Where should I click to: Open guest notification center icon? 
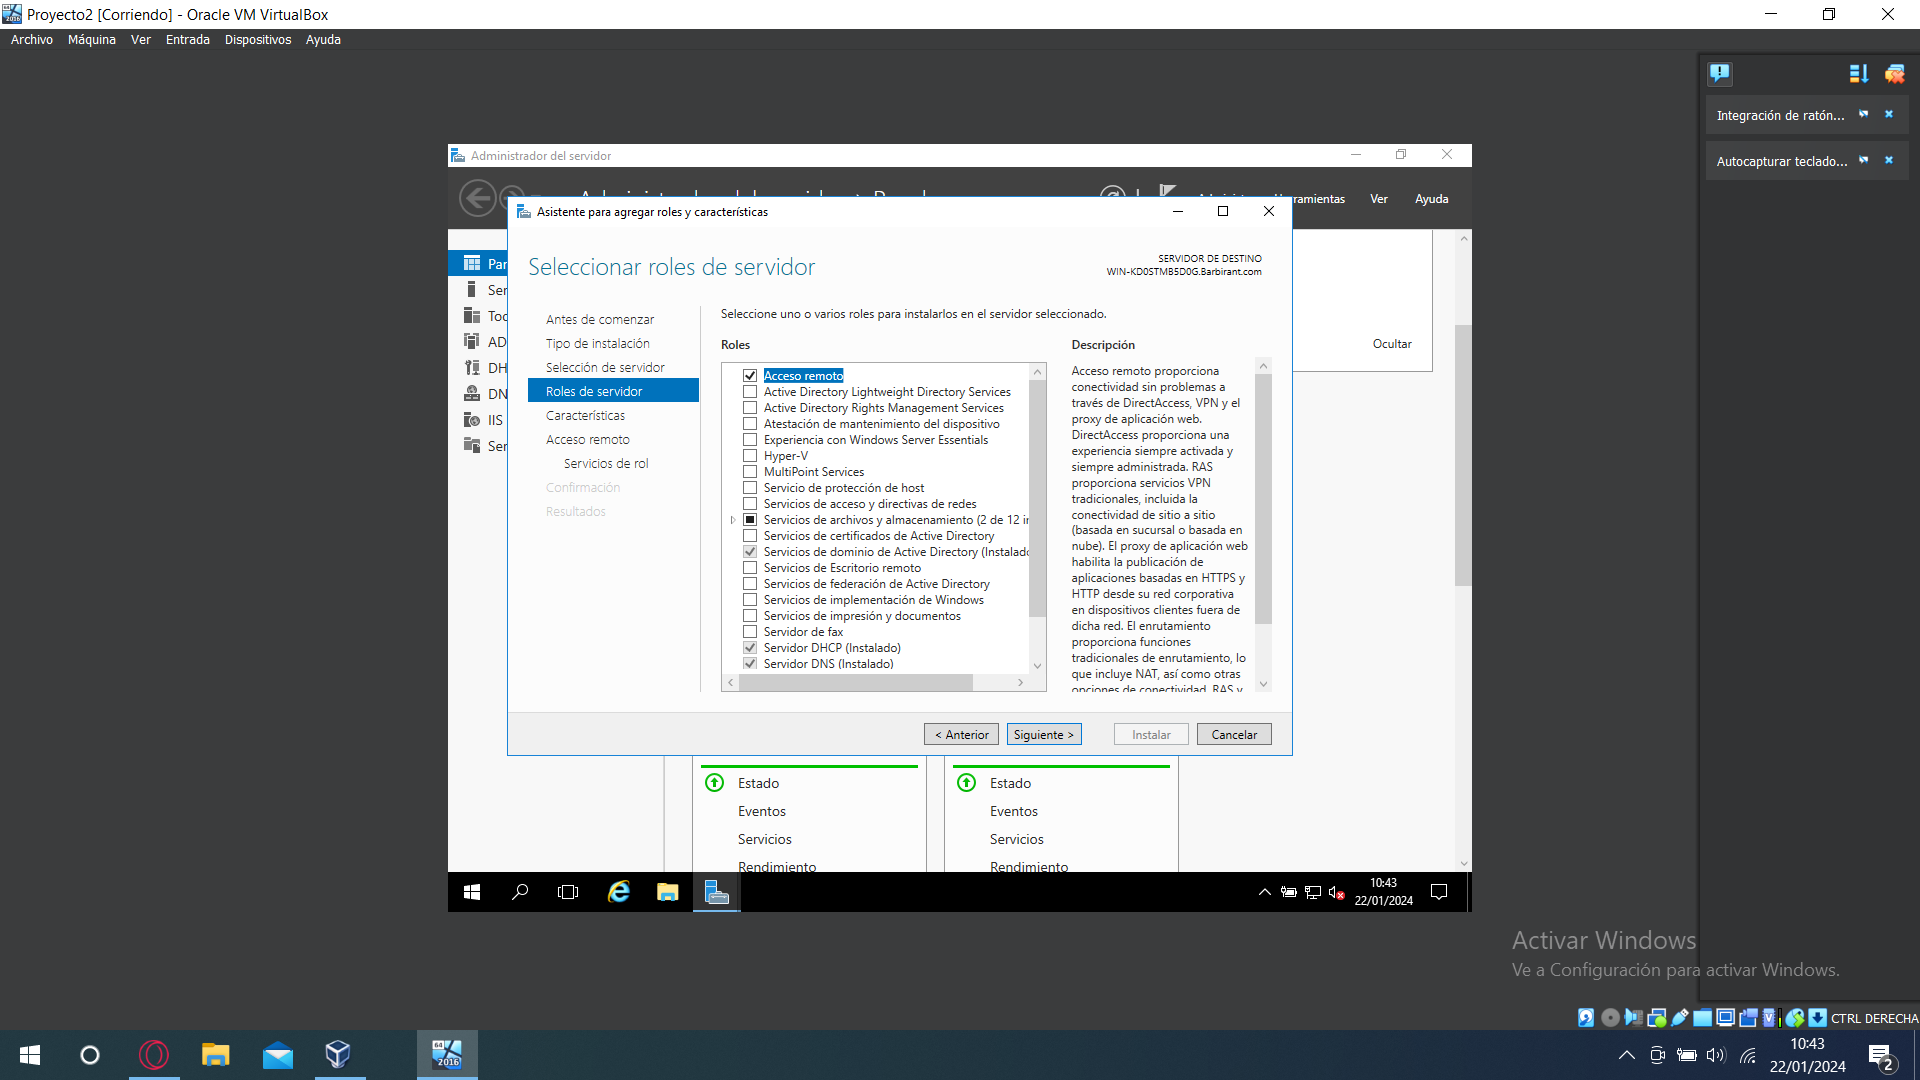click(1439, 892)
